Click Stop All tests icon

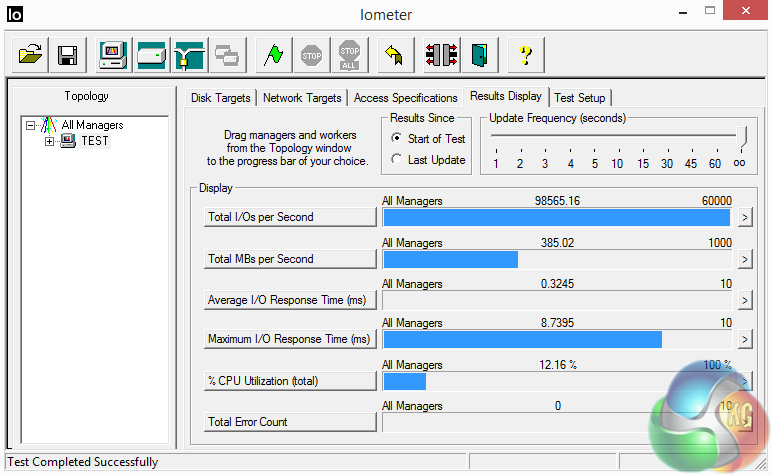[x=350, y=55]
